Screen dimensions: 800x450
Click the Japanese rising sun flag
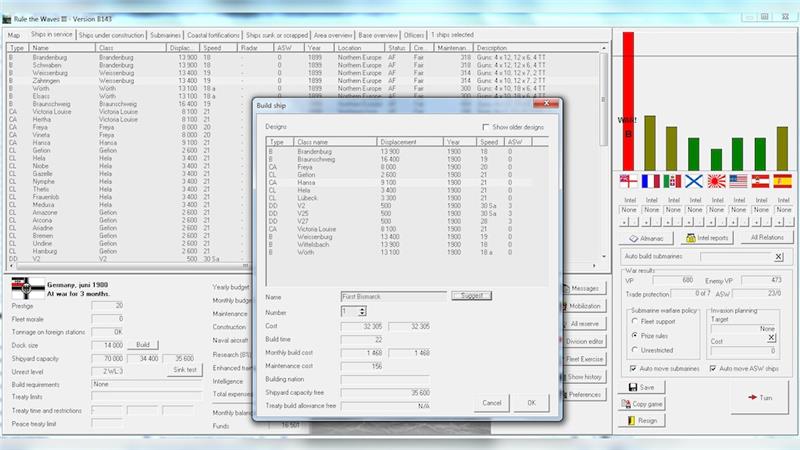(x=716, y=181)
